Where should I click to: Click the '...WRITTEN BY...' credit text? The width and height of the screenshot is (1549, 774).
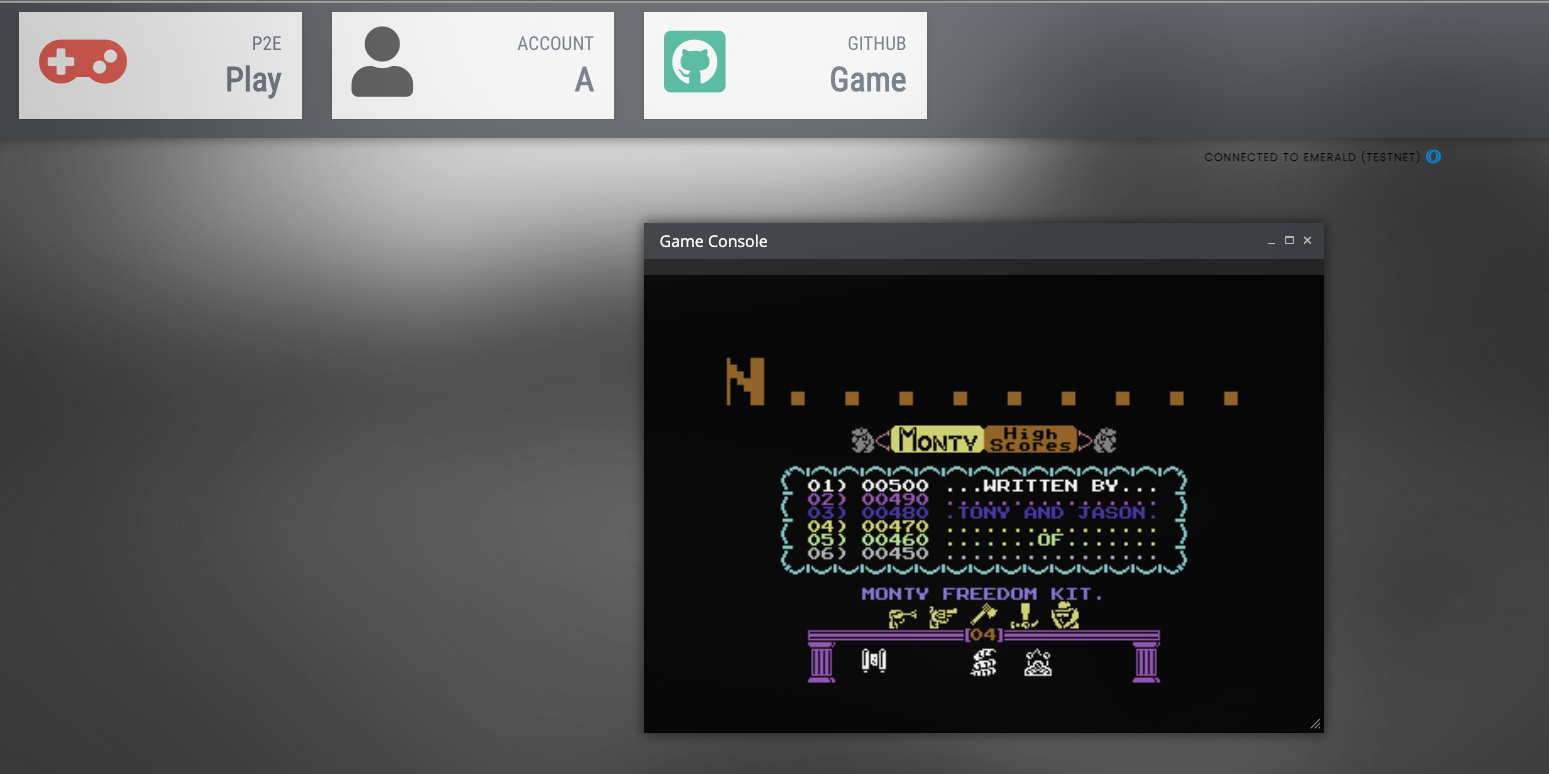pyautogui.click(x=1052, y=486)
